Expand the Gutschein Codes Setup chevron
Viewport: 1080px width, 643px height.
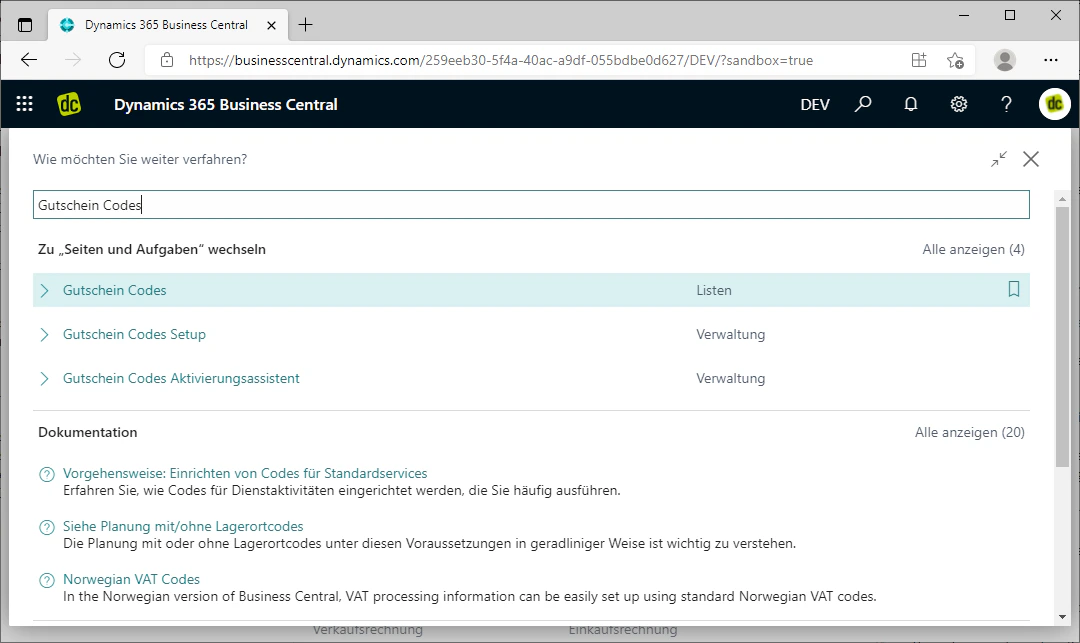(45, 335)
